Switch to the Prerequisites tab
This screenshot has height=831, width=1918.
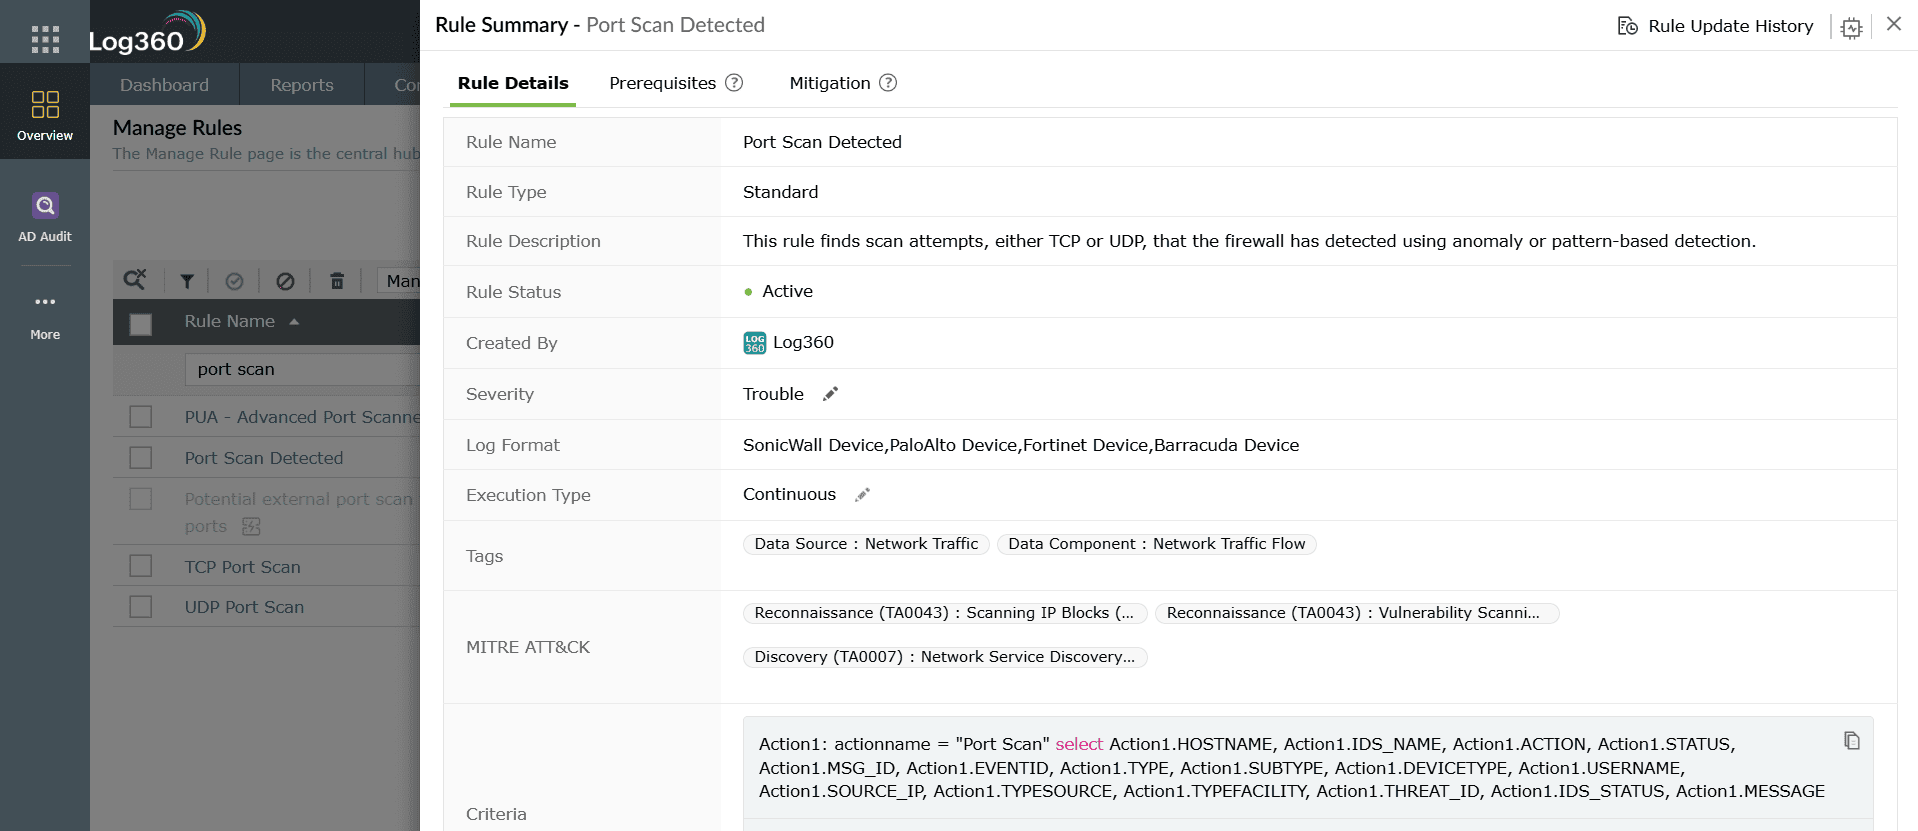(662, 83)
